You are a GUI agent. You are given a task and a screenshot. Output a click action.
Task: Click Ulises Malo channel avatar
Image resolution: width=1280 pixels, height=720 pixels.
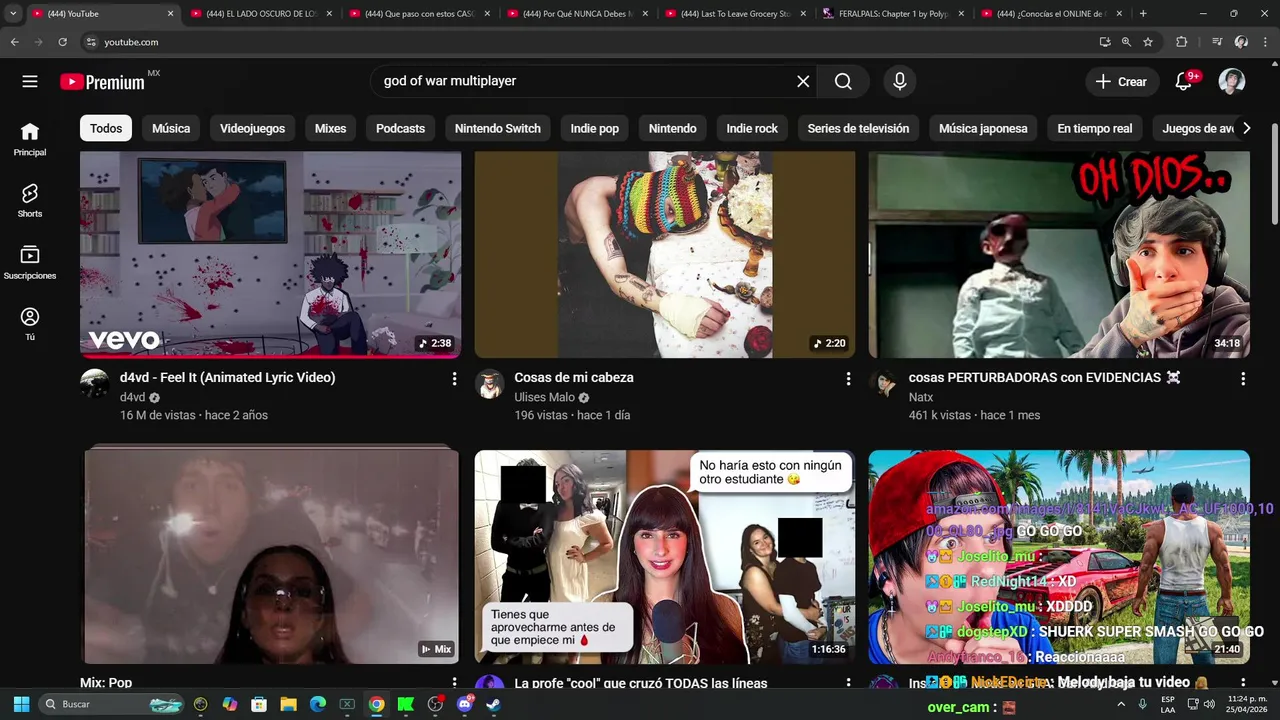(x=489, y=384)
